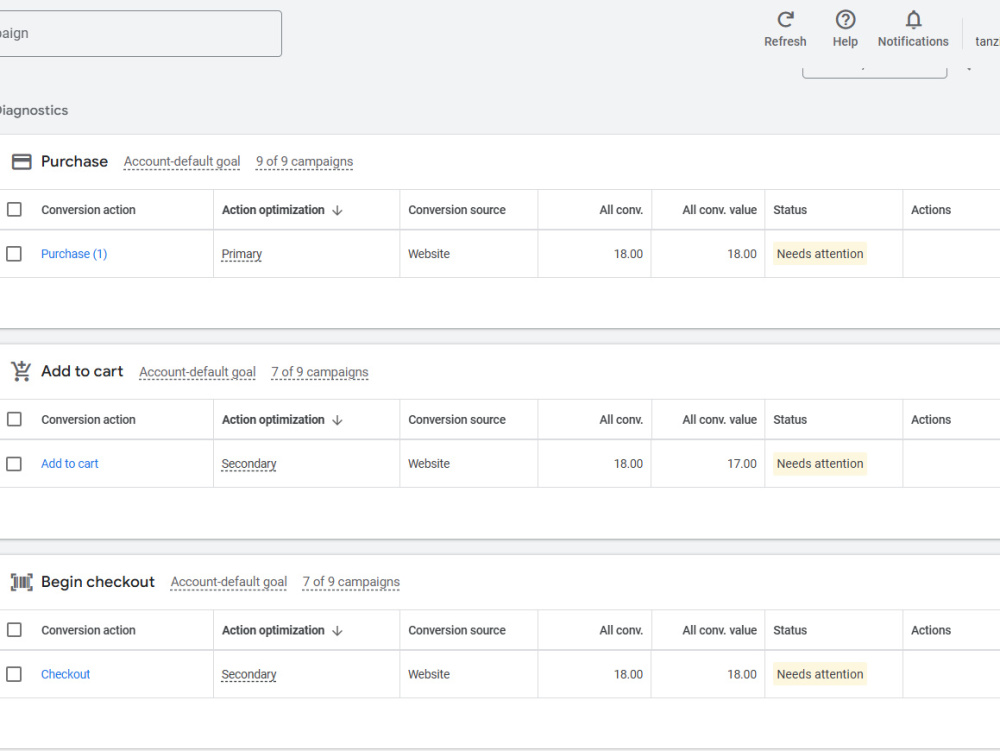
Task: Open the Help icon
Action: (x=845, y=20)
